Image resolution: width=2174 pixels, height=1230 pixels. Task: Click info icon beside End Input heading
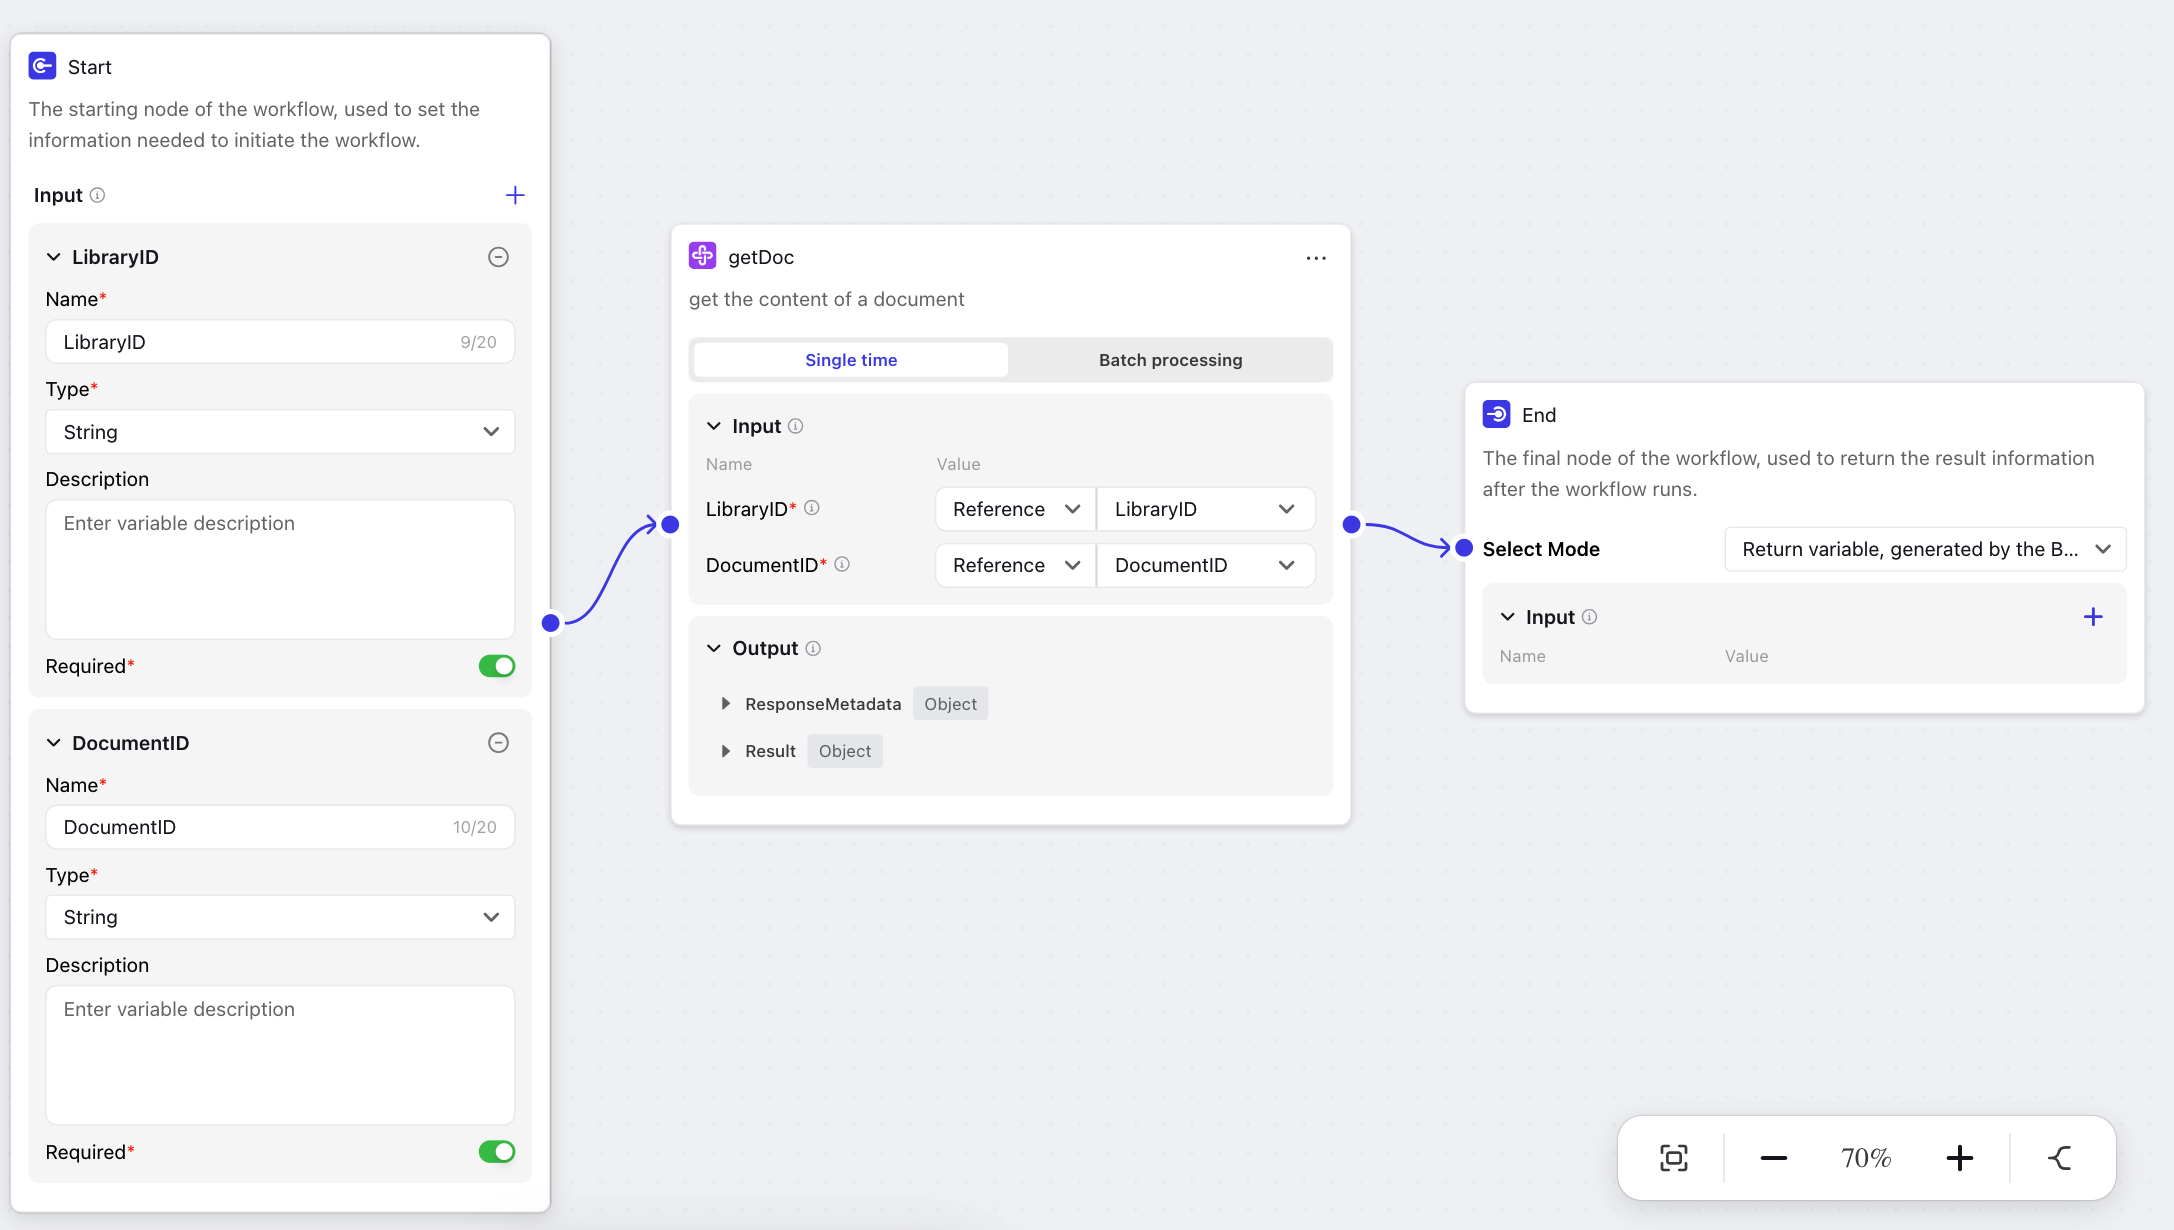(1589, 617)
